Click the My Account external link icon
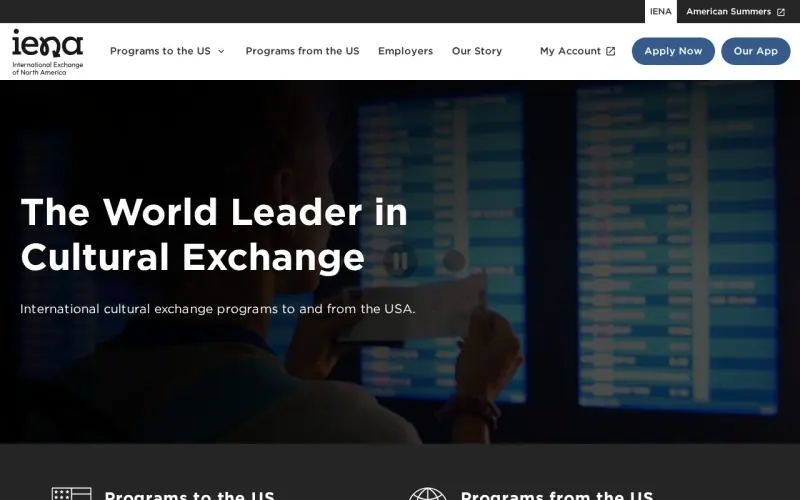 611,51
